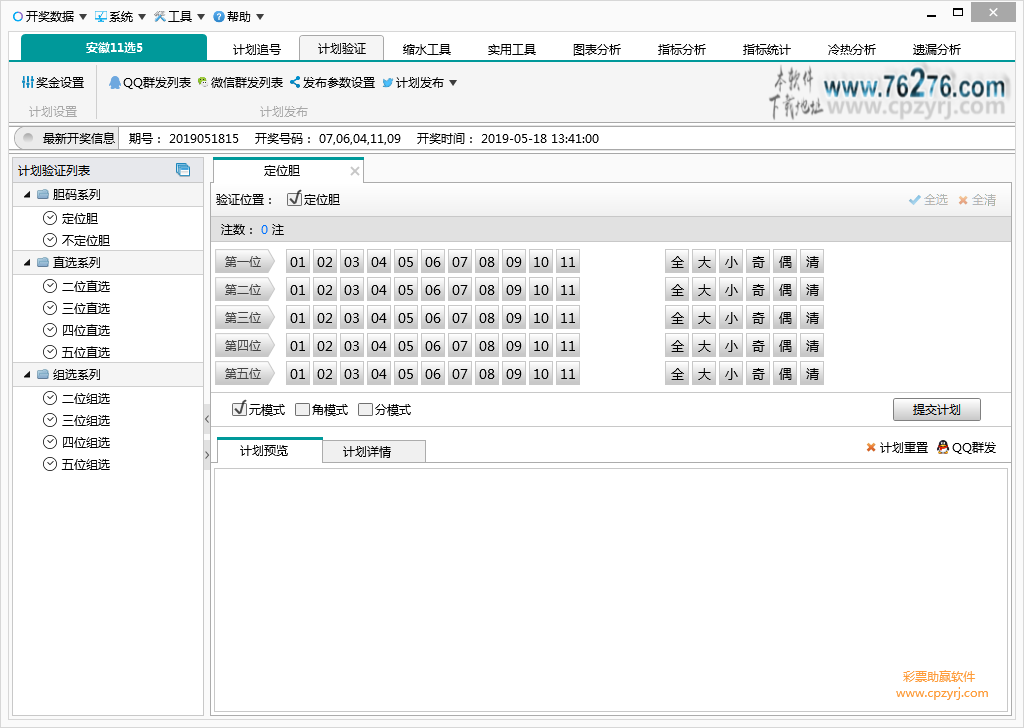The width and height of the screenshot is (1024, 728).
Task: Collapse the 组选系列 tree group
Action: [27, 375]
